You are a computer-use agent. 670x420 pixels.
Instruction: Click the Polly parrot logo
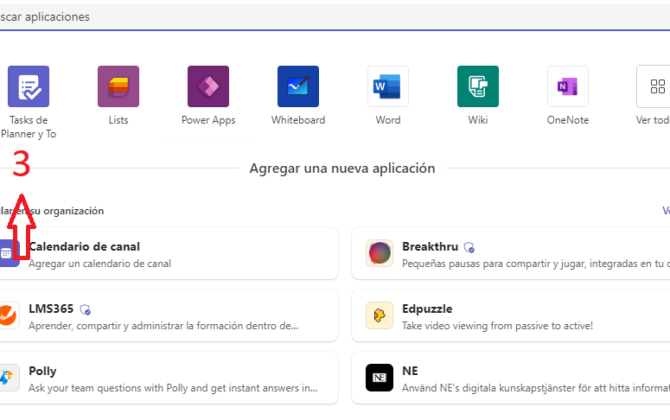click(x=9, y=378)
